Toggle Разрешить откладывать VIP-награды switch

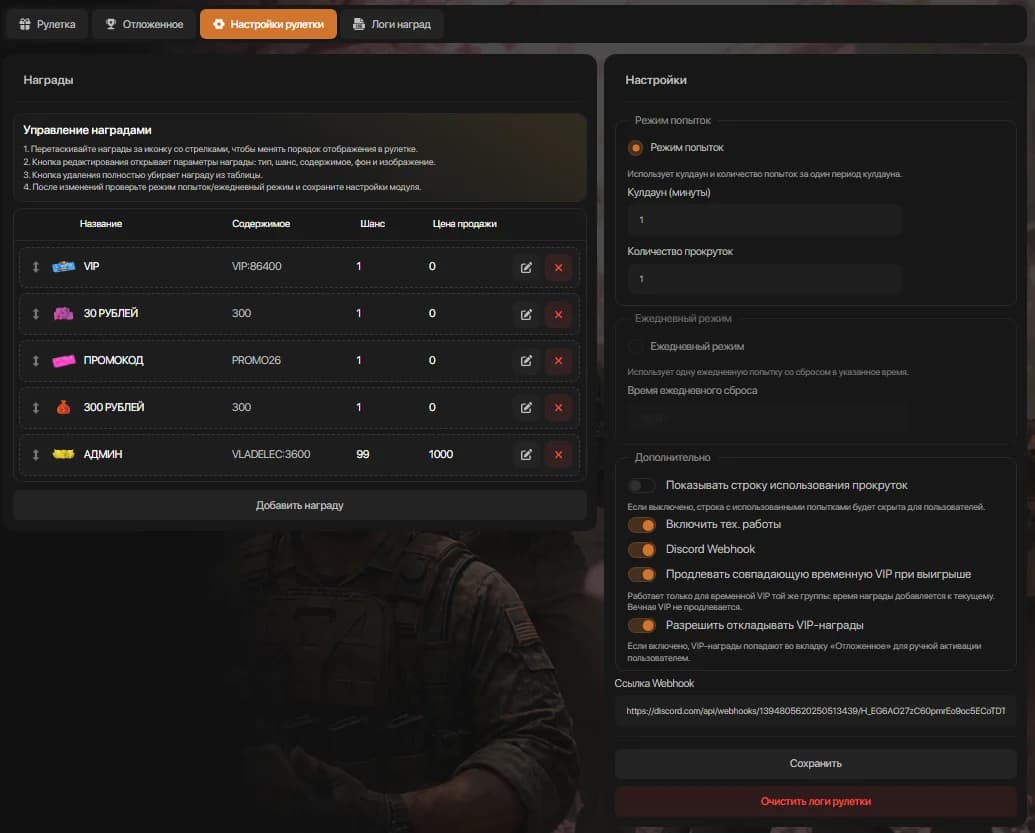pyautogui.click(x=641, y=625)
